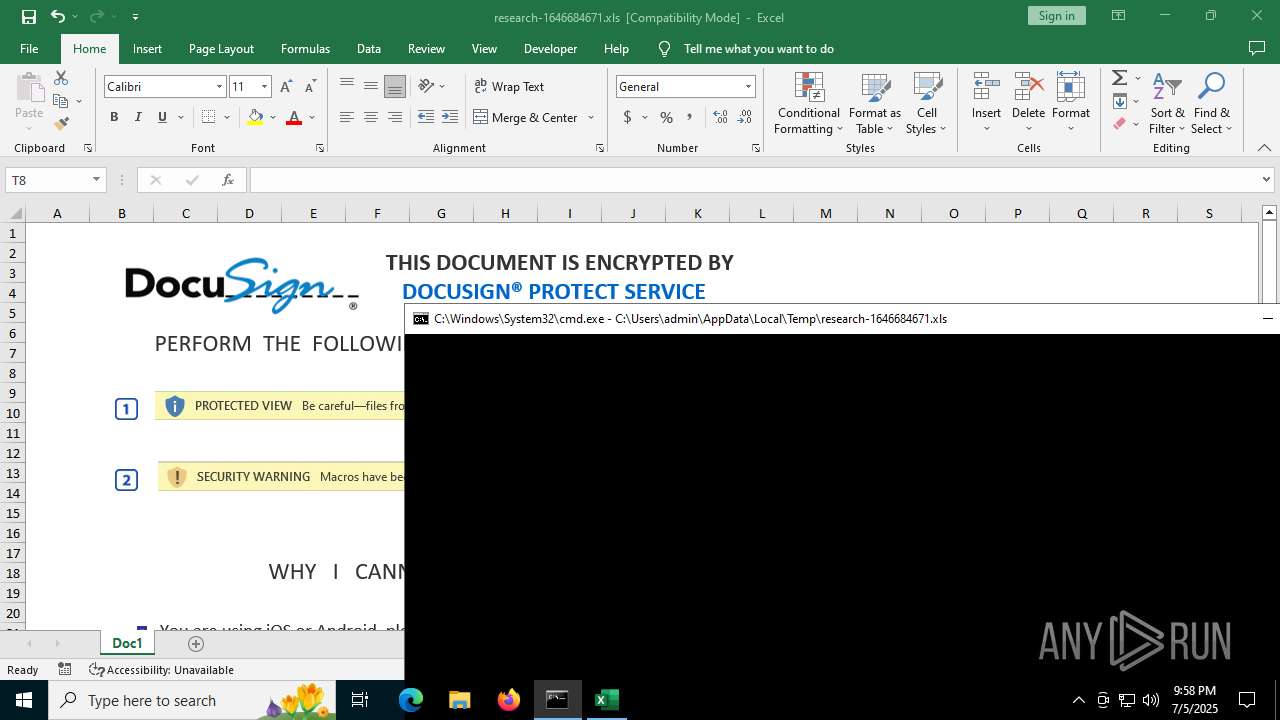This screenshot has height=720, width=1280.
Task: Click the AutoSum sigma icon
Action: tap(1120, 78)
